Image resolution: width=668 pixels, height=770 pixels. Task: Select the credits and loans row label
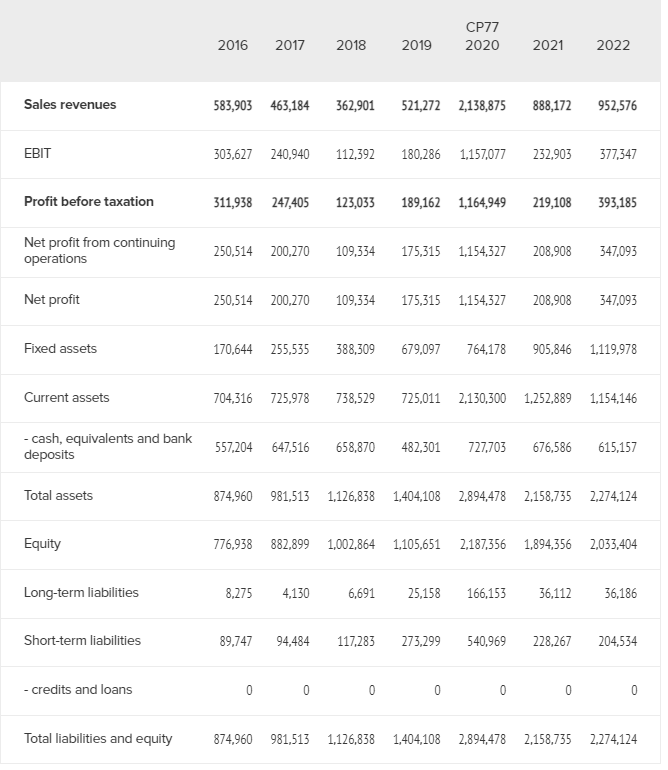click(x=78, y=689)
